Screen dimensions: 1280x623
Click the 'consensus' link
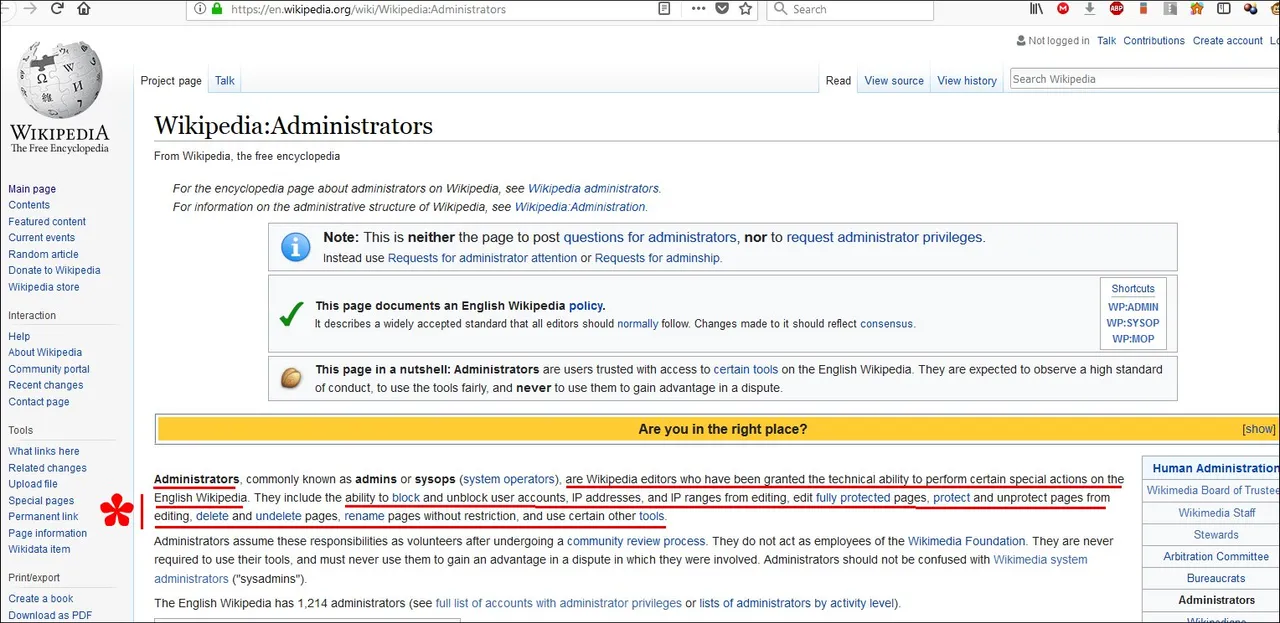point(886,324)
